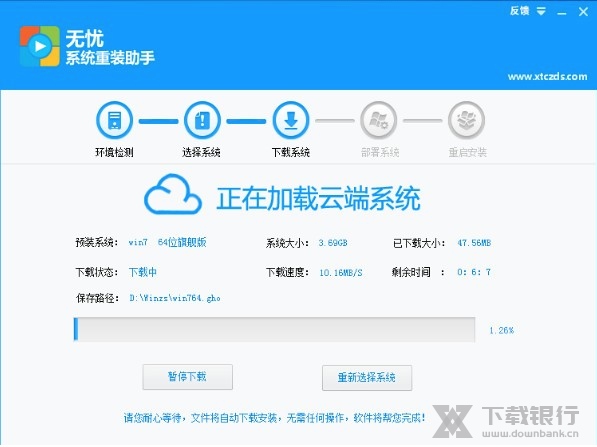
Task: Visit the www.xtczds.com website link
Action: point(548,77)
